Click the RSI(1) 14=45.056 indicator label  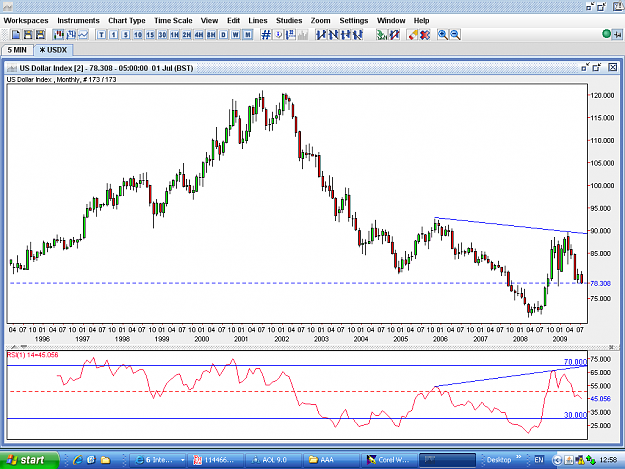33,355
